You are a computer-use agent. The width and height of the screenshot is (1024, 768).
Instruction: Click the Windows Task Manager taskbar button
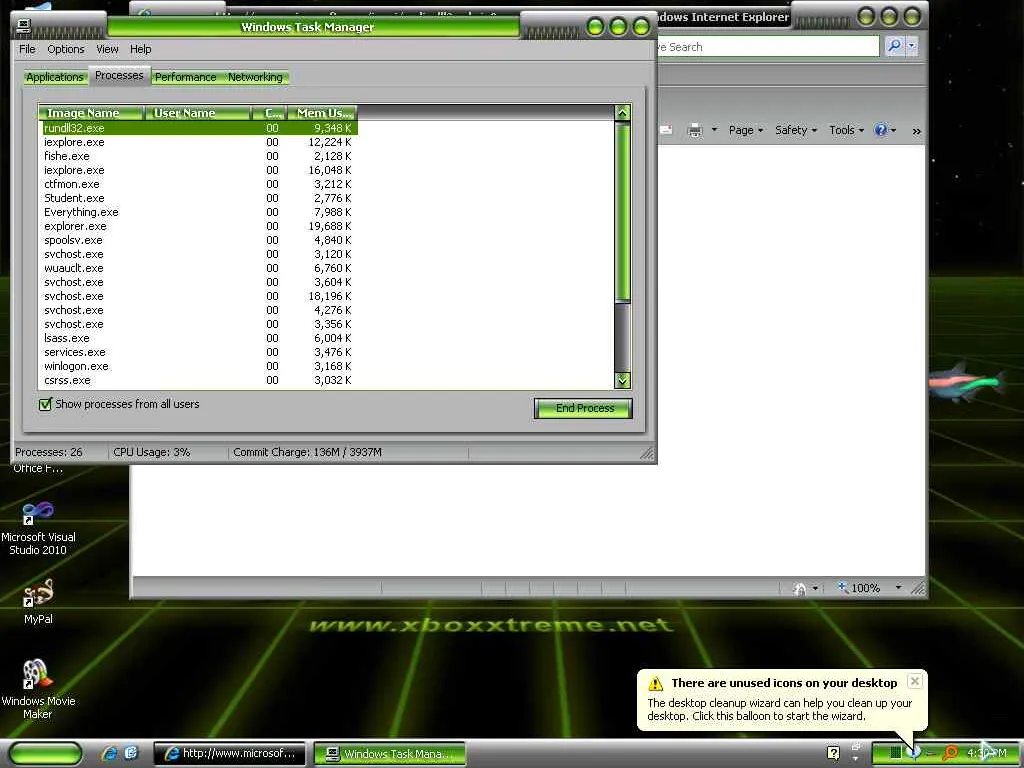(x=390, y=753)
